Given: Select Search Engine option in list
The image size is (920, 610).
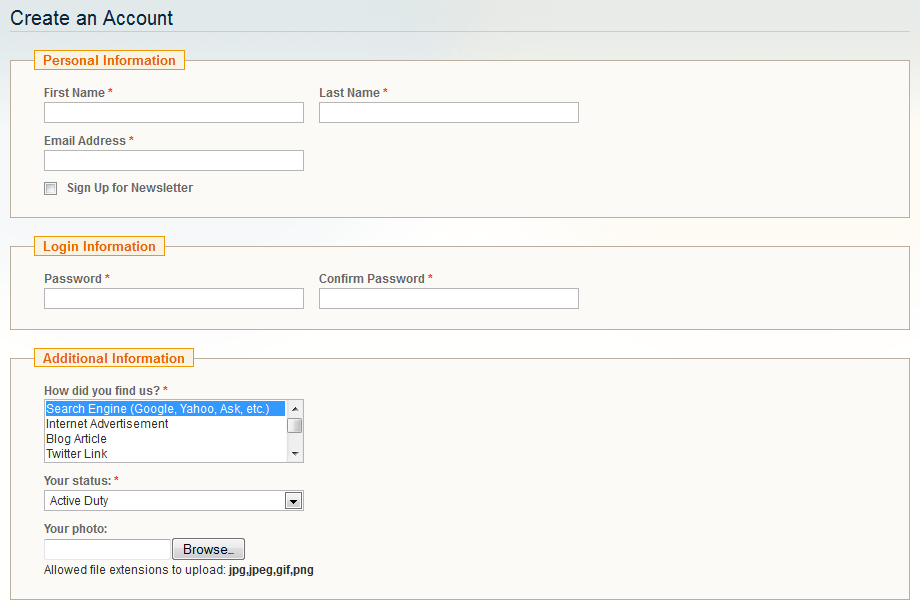Looking at the screenshot, I should [165, 409].
